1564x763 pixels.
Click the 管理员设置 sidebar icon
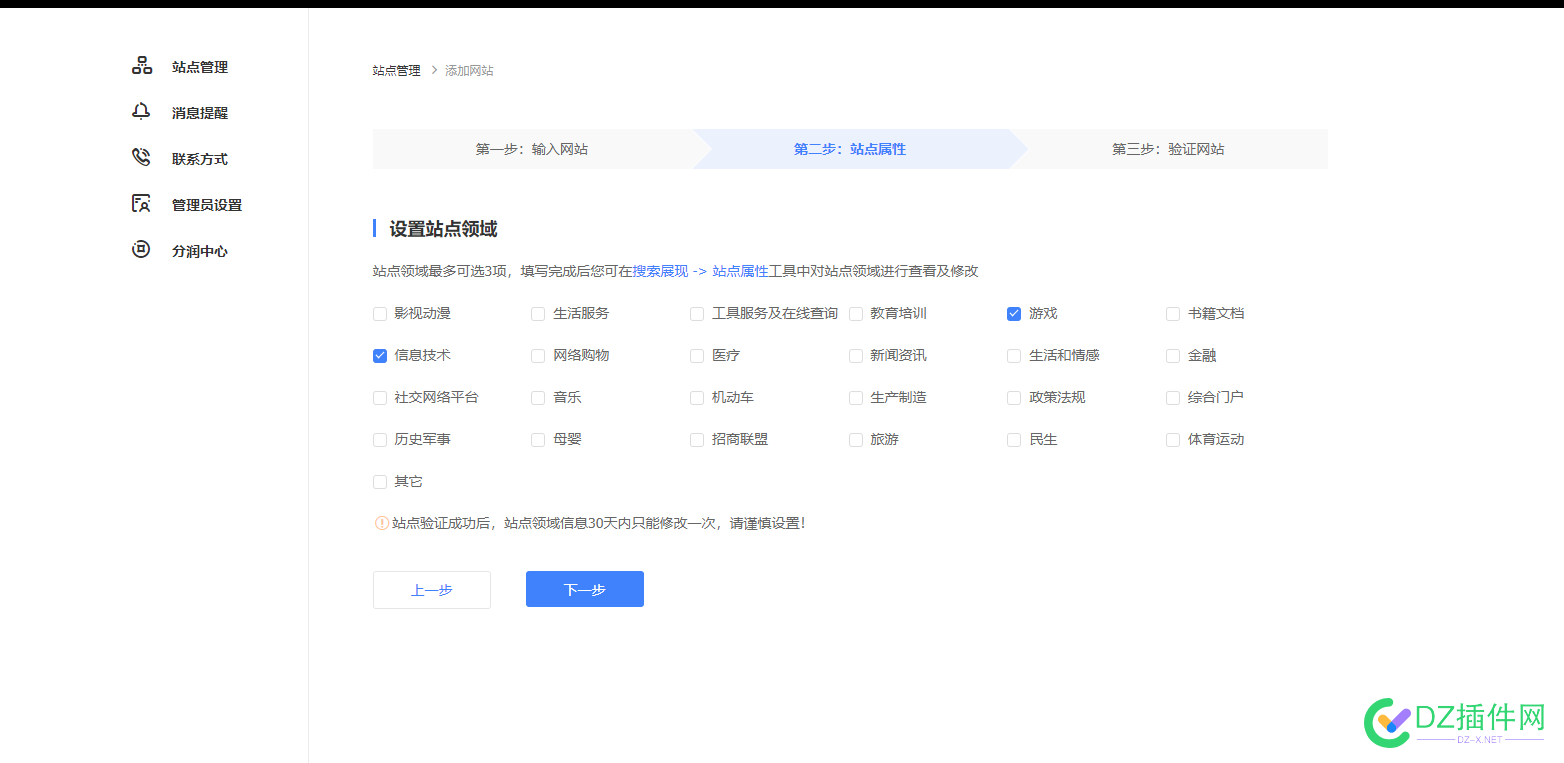[141, 204]
